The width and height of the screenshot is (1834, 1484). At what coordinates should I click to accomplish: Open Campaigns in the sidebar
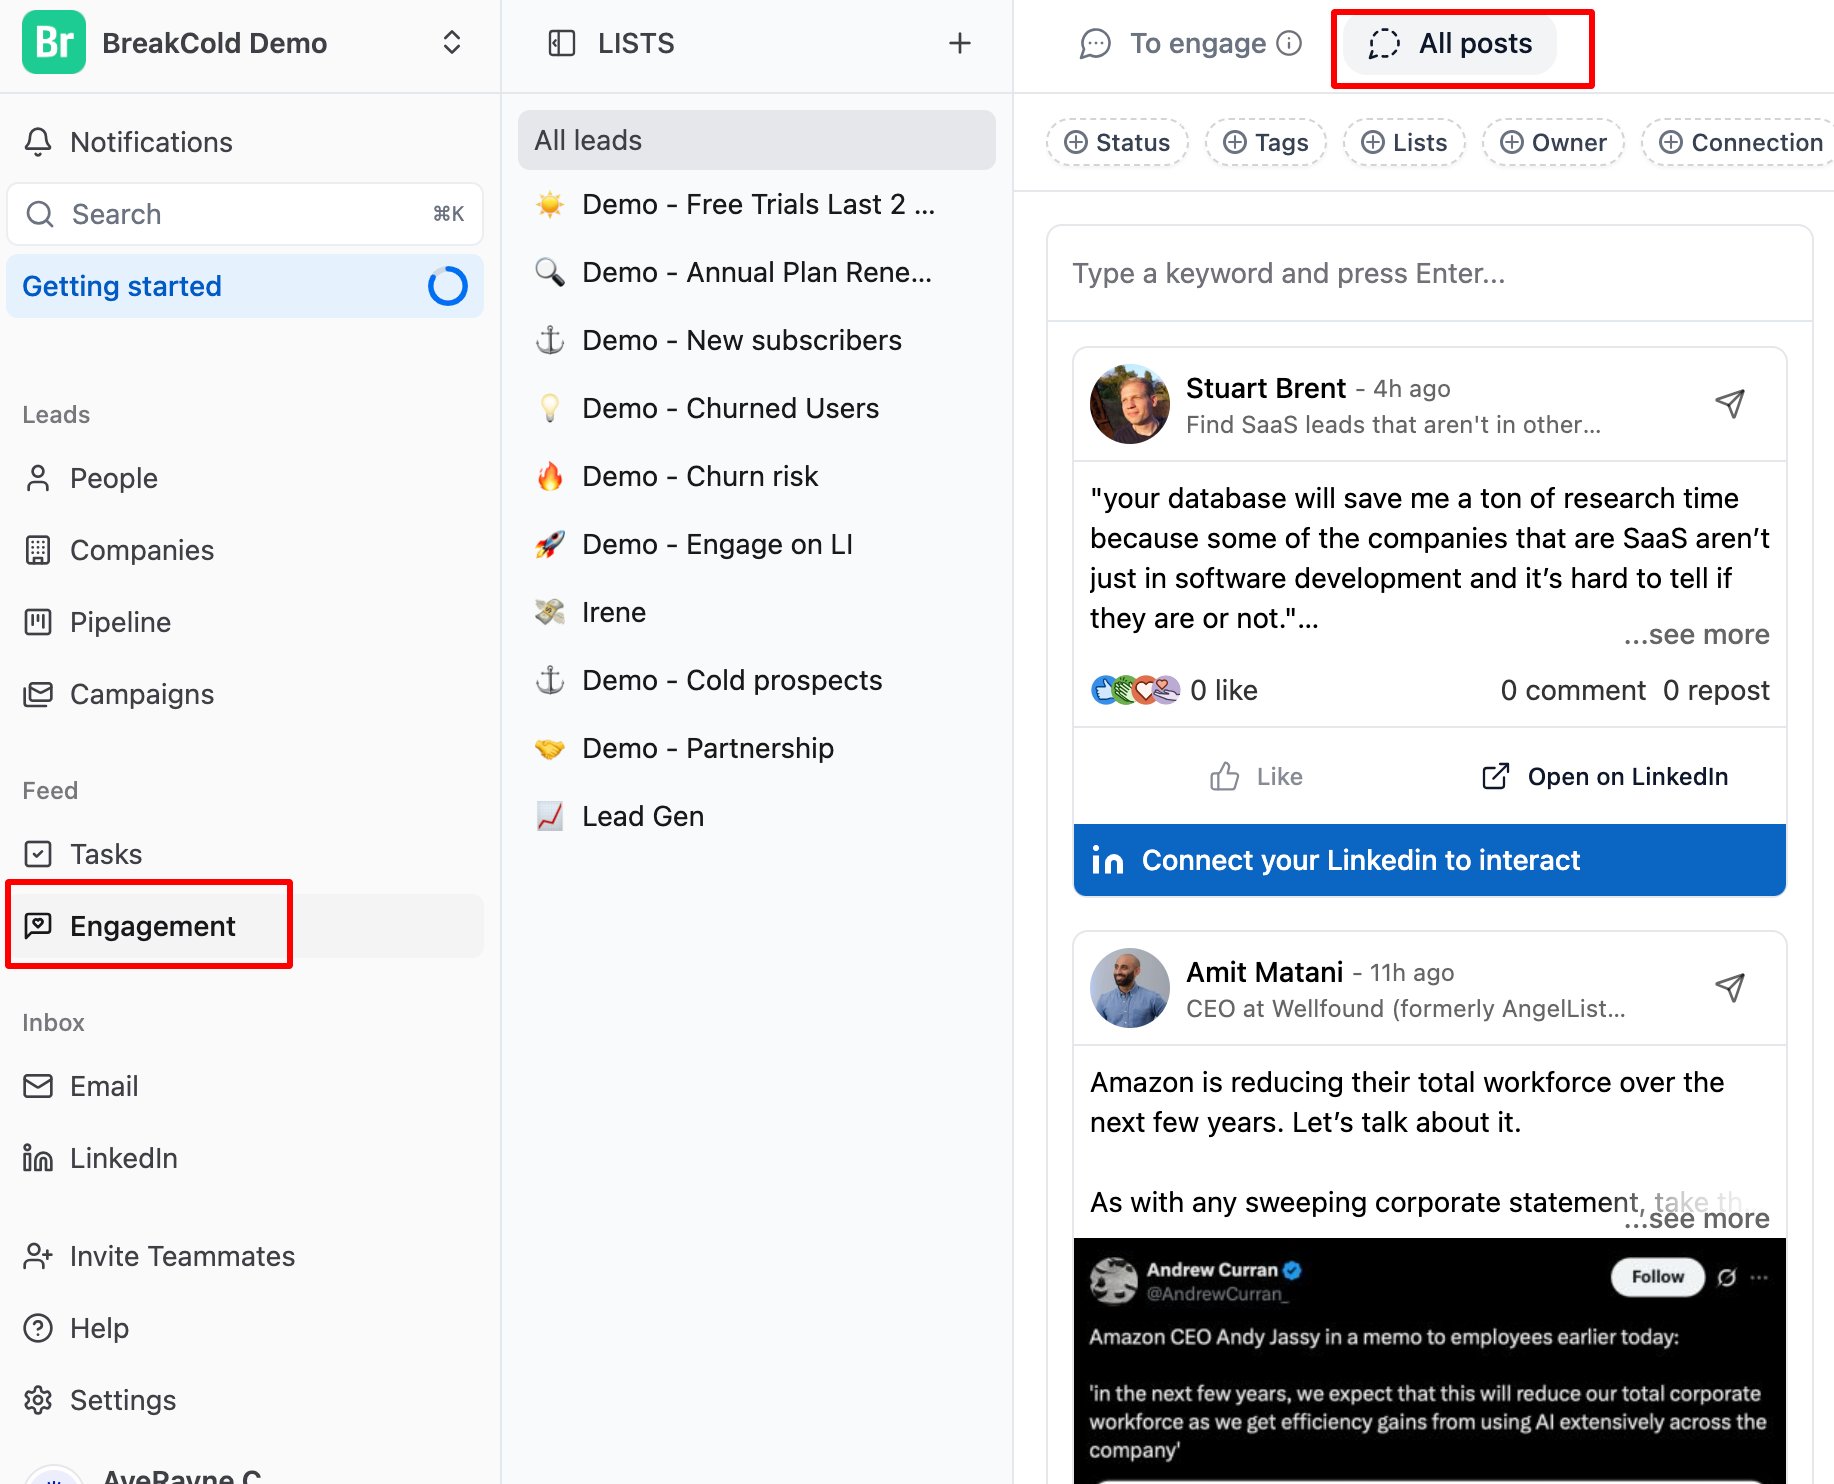[245, 694]
